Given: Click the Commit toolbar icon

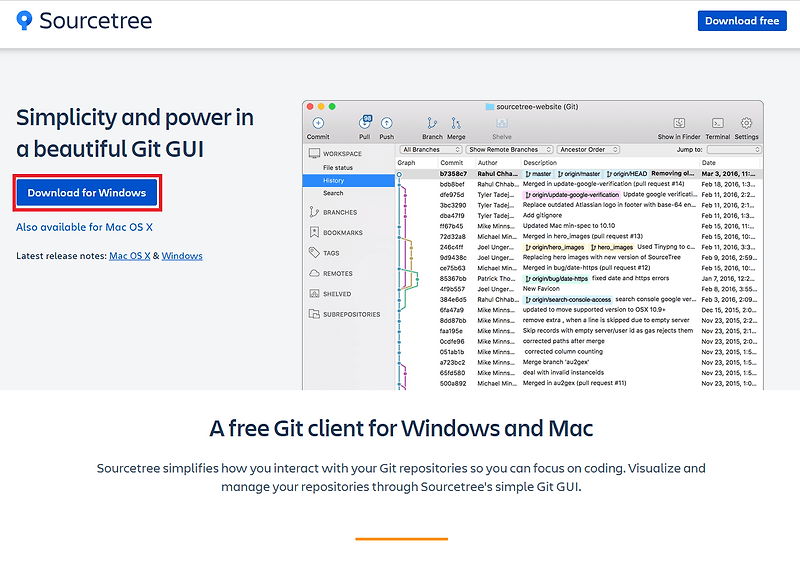Looking at the screenshot, I should [319, 121].
